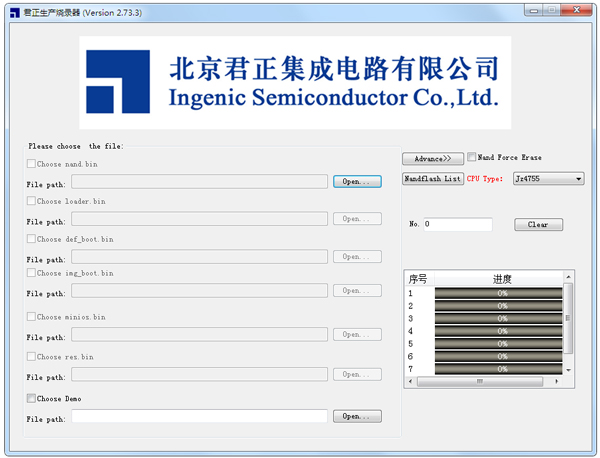This screenshot has width=600, height=458.
Task: Click Open for the minios.bin file
Action: [x=357, y=335]
